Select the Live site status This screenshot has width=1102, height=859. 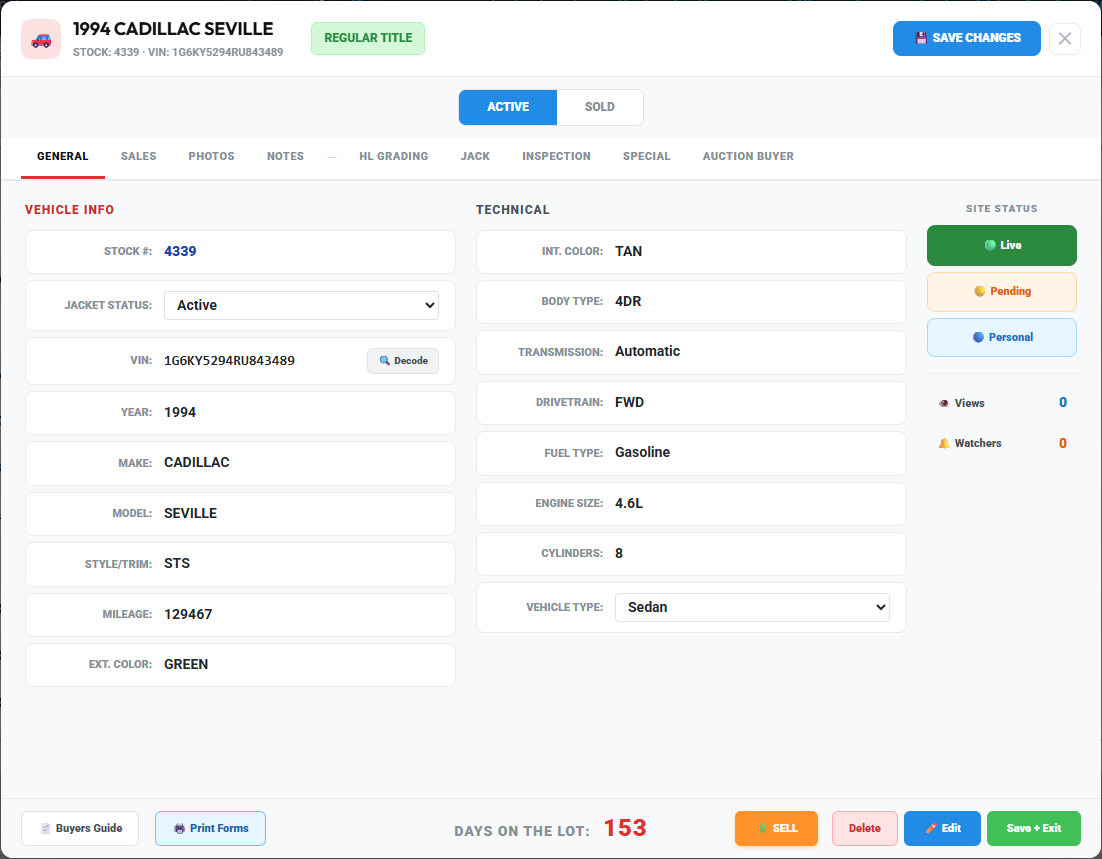coord(1001,245)
